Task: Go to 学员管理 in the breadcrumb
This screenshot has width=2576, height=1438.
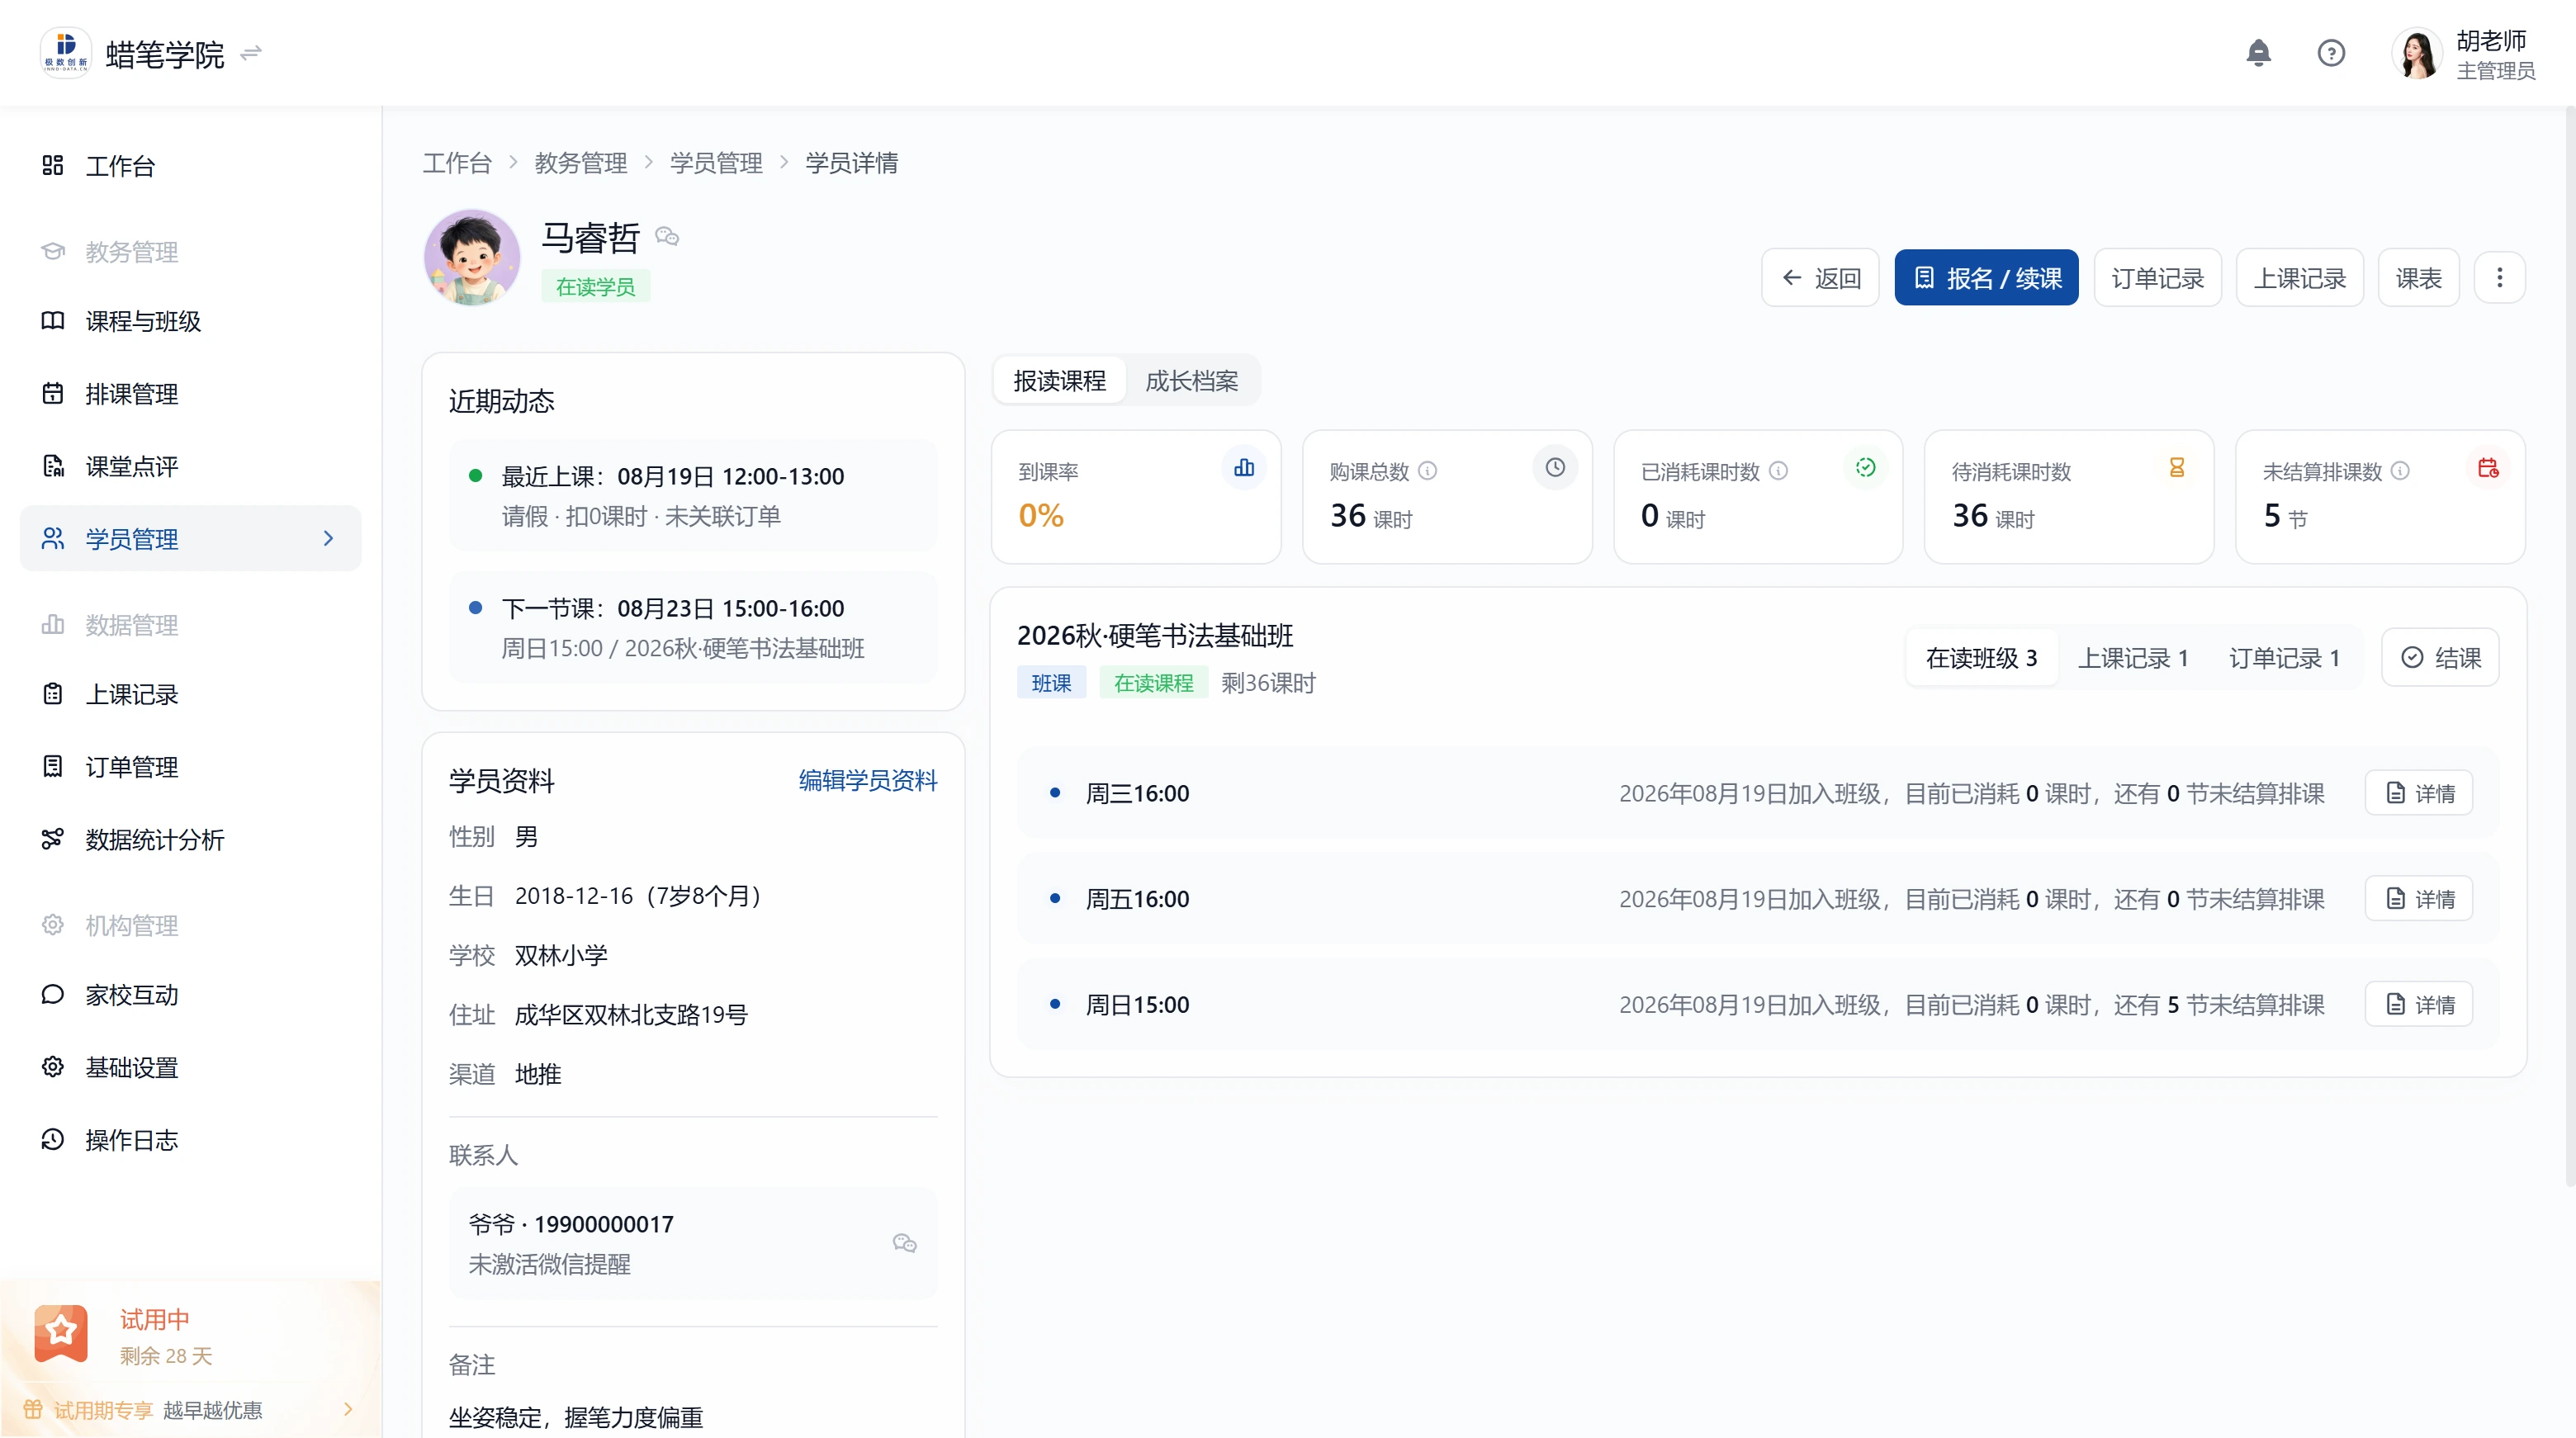Action: 716,163
